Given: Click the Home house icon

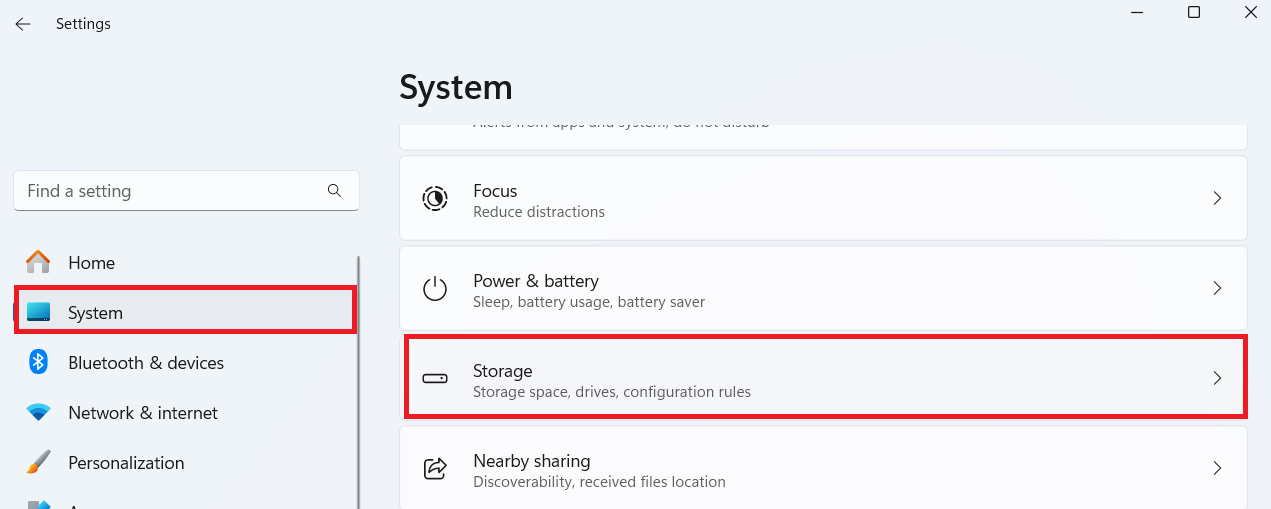Looking at the screenshot, I should [x=38, y=262].
